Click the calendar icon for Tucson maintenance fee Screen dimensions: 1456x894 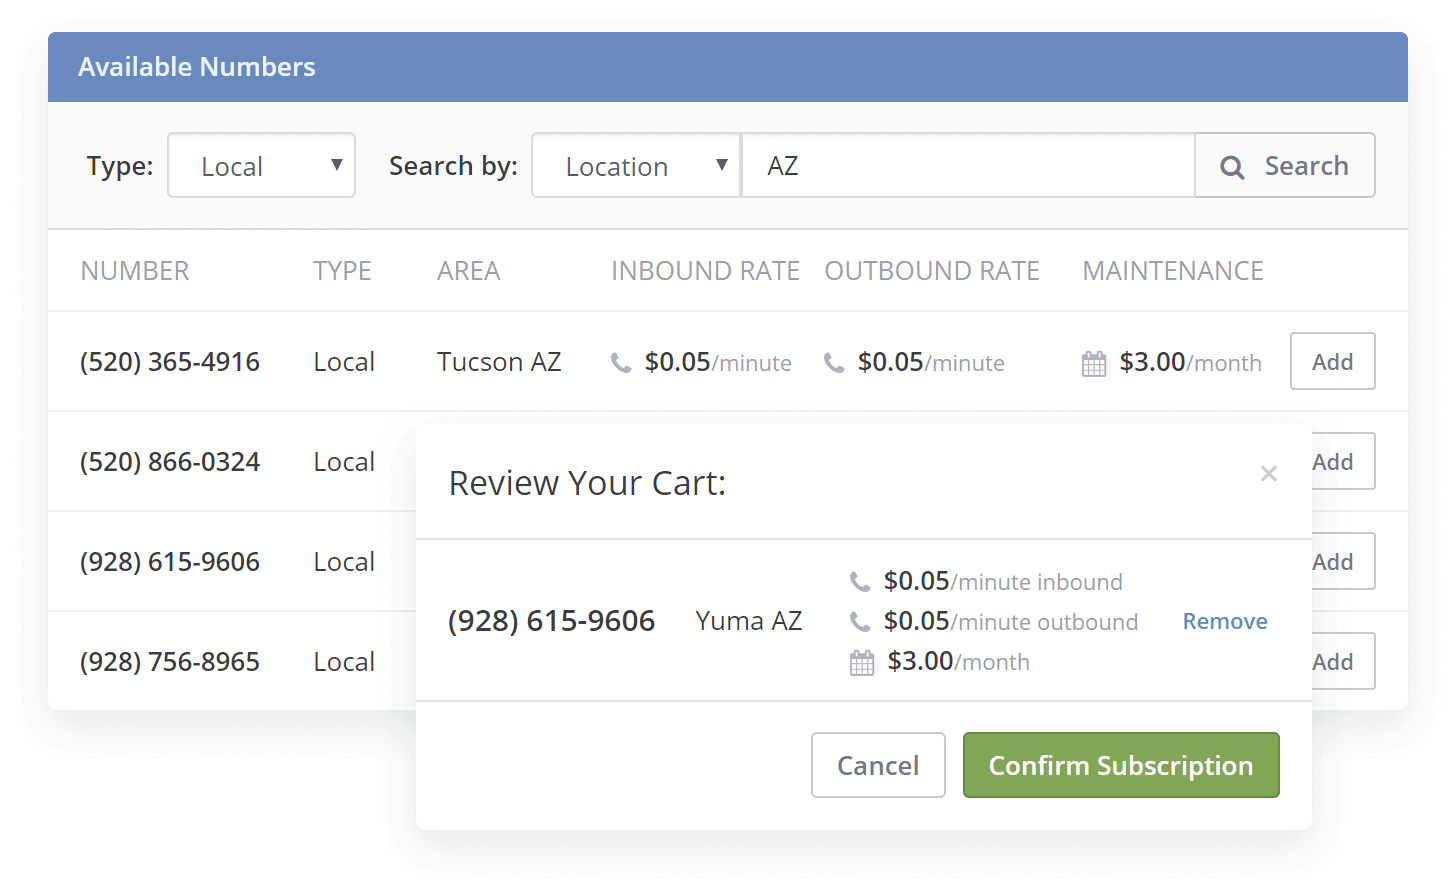point(1094,362)
